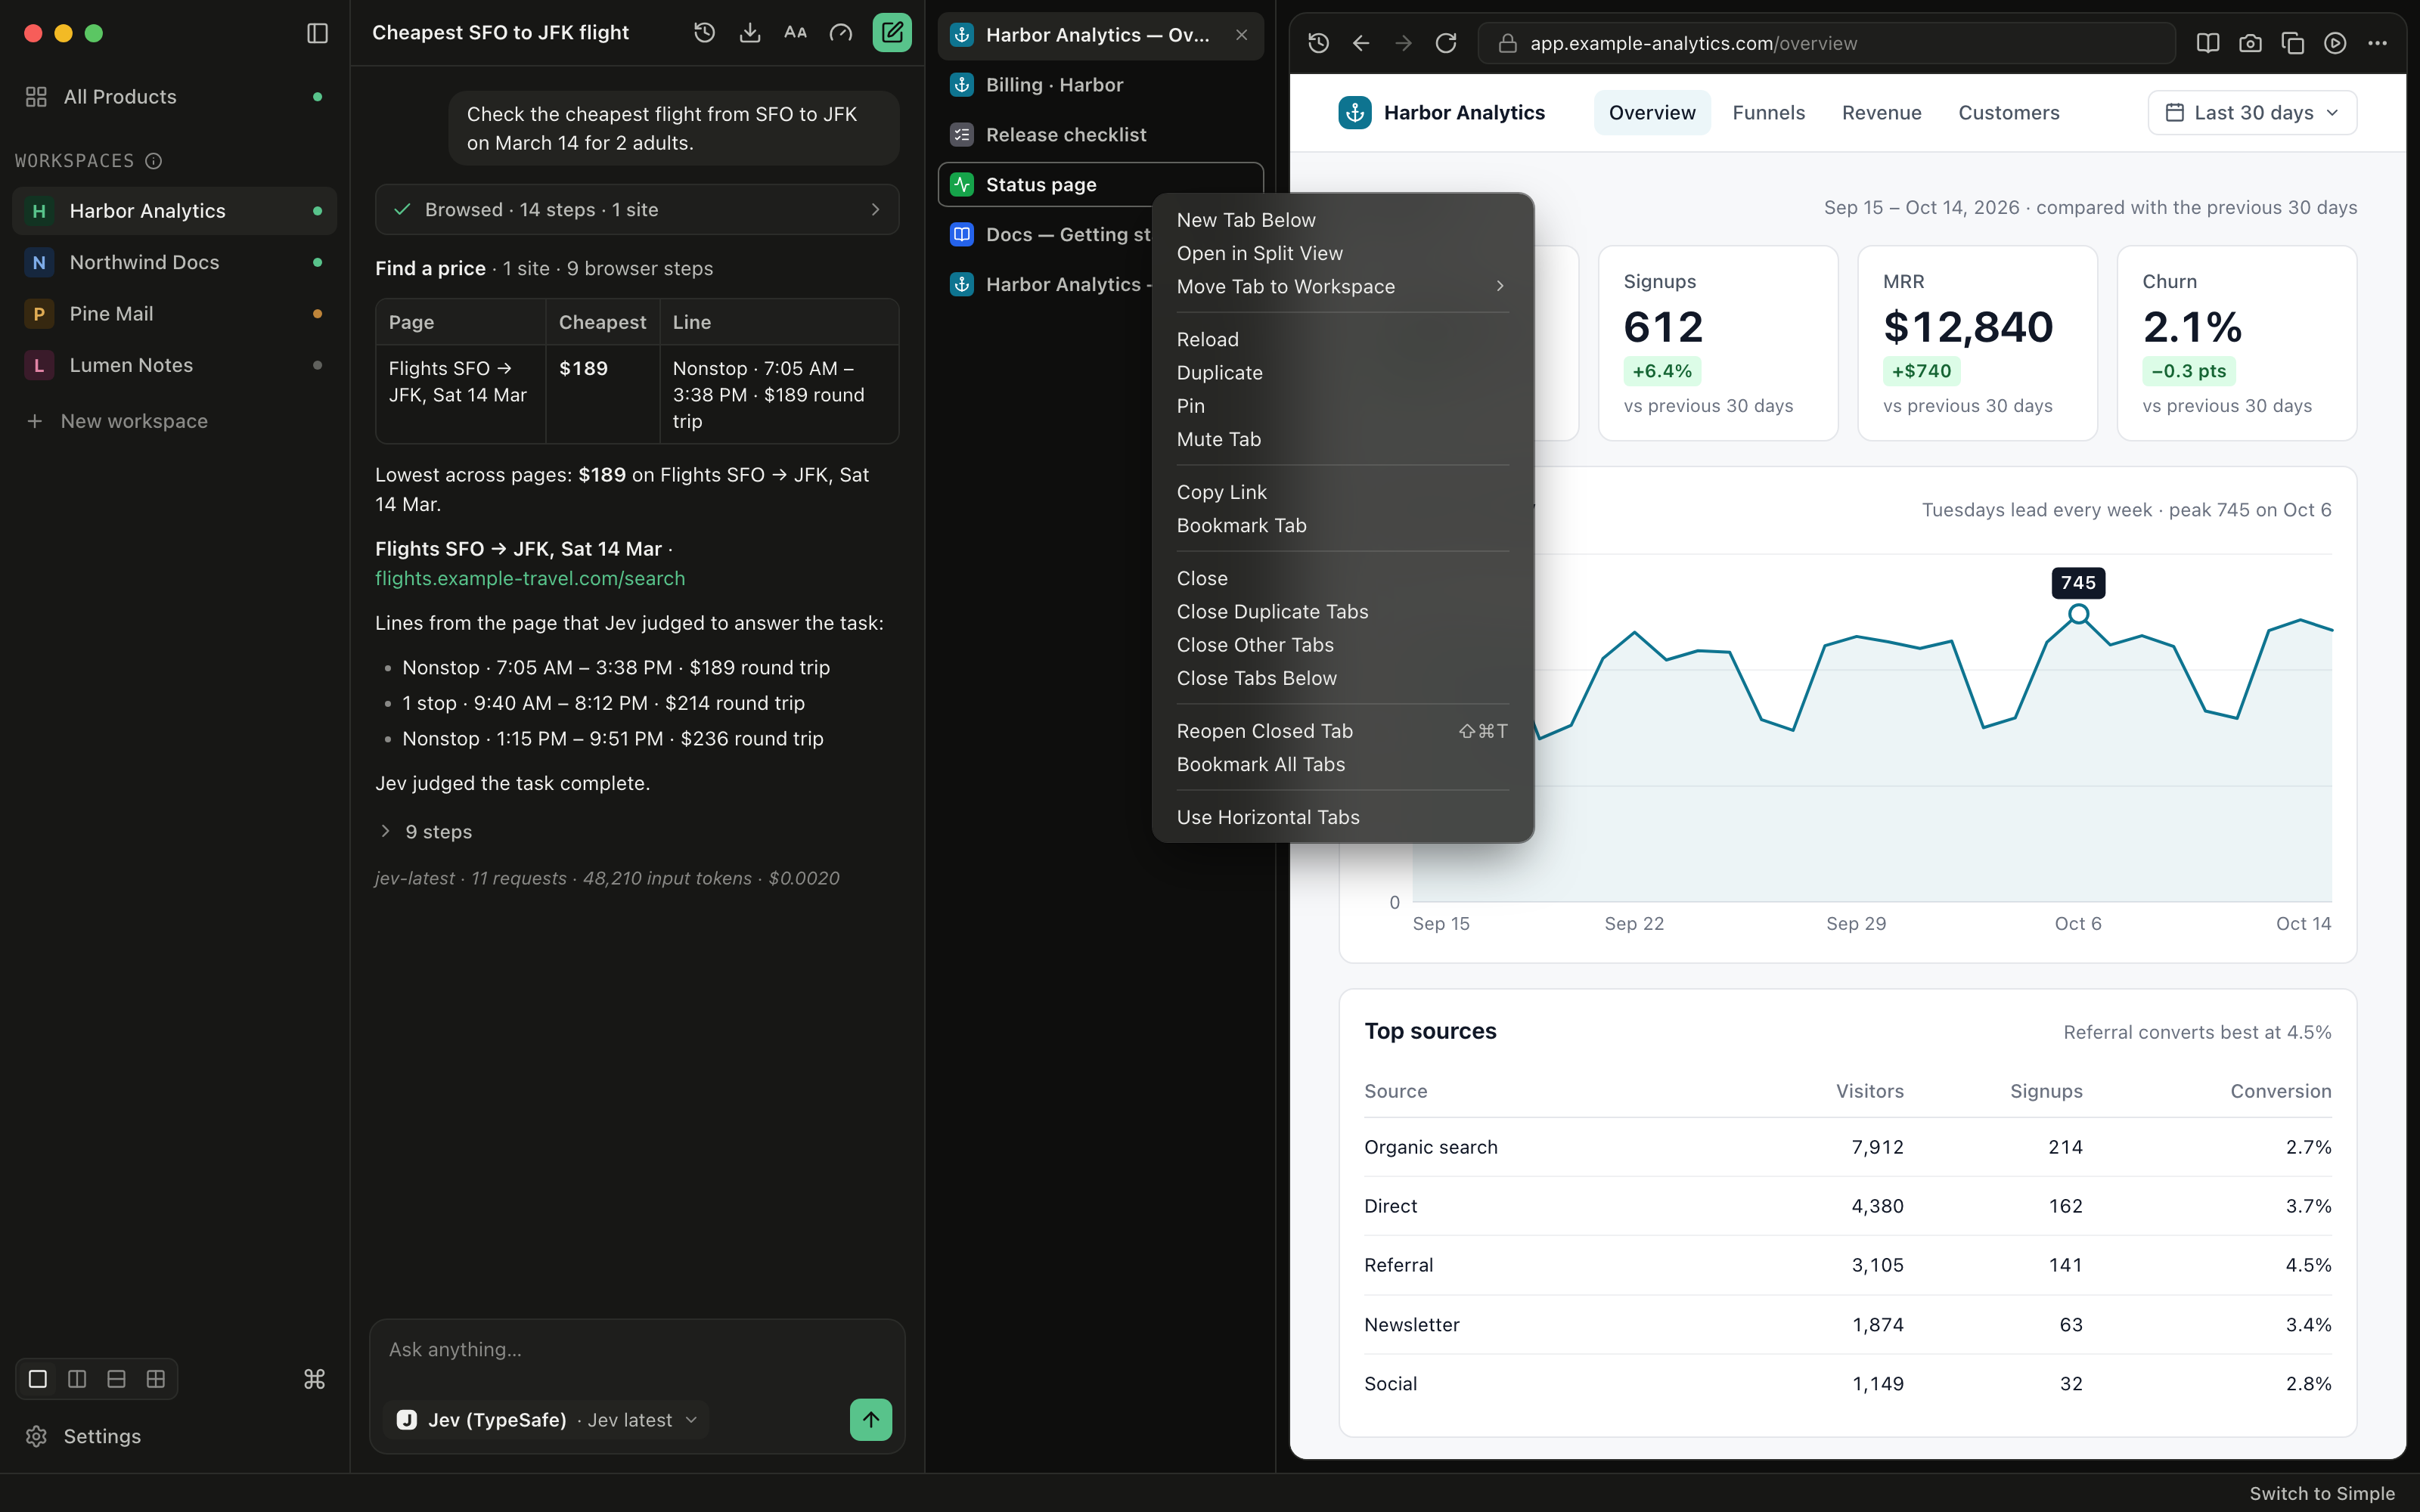Open the browser more options menu
This screenshot has width=2420, height=1512.
(2378, 43)
